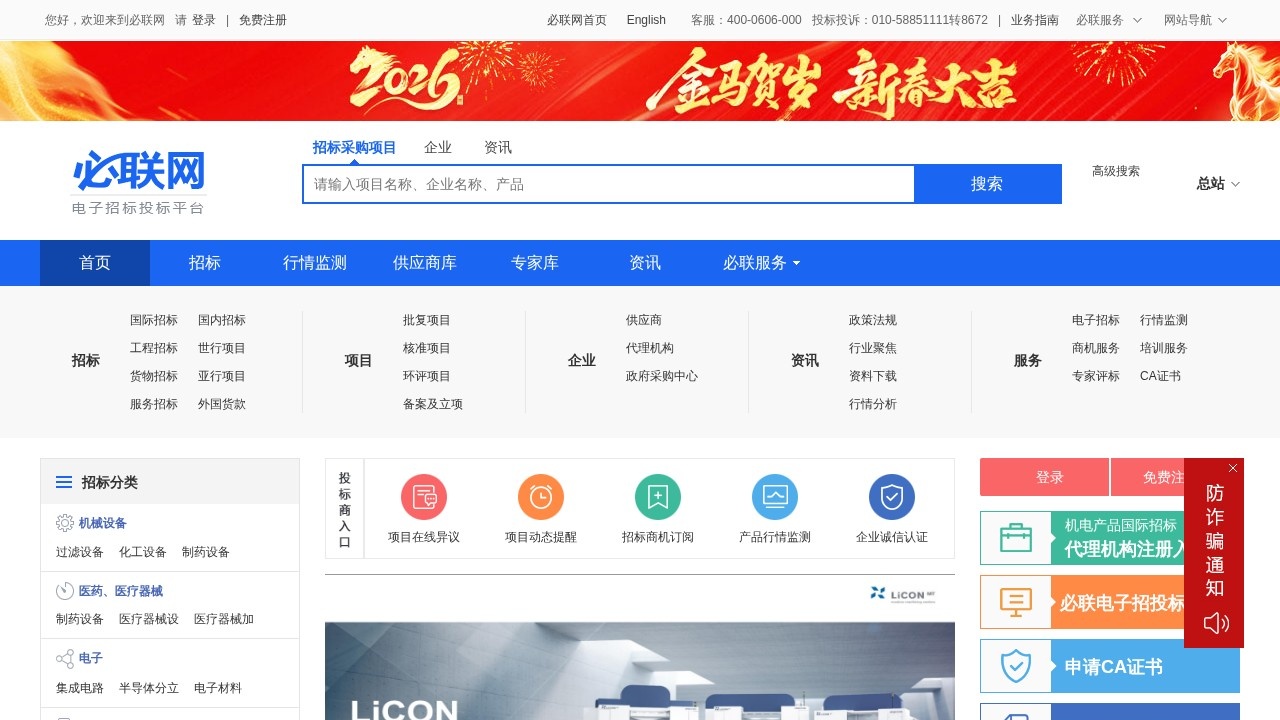Open the 总站 dropdown
The image size is (1280, 720).
[1217, 183]
